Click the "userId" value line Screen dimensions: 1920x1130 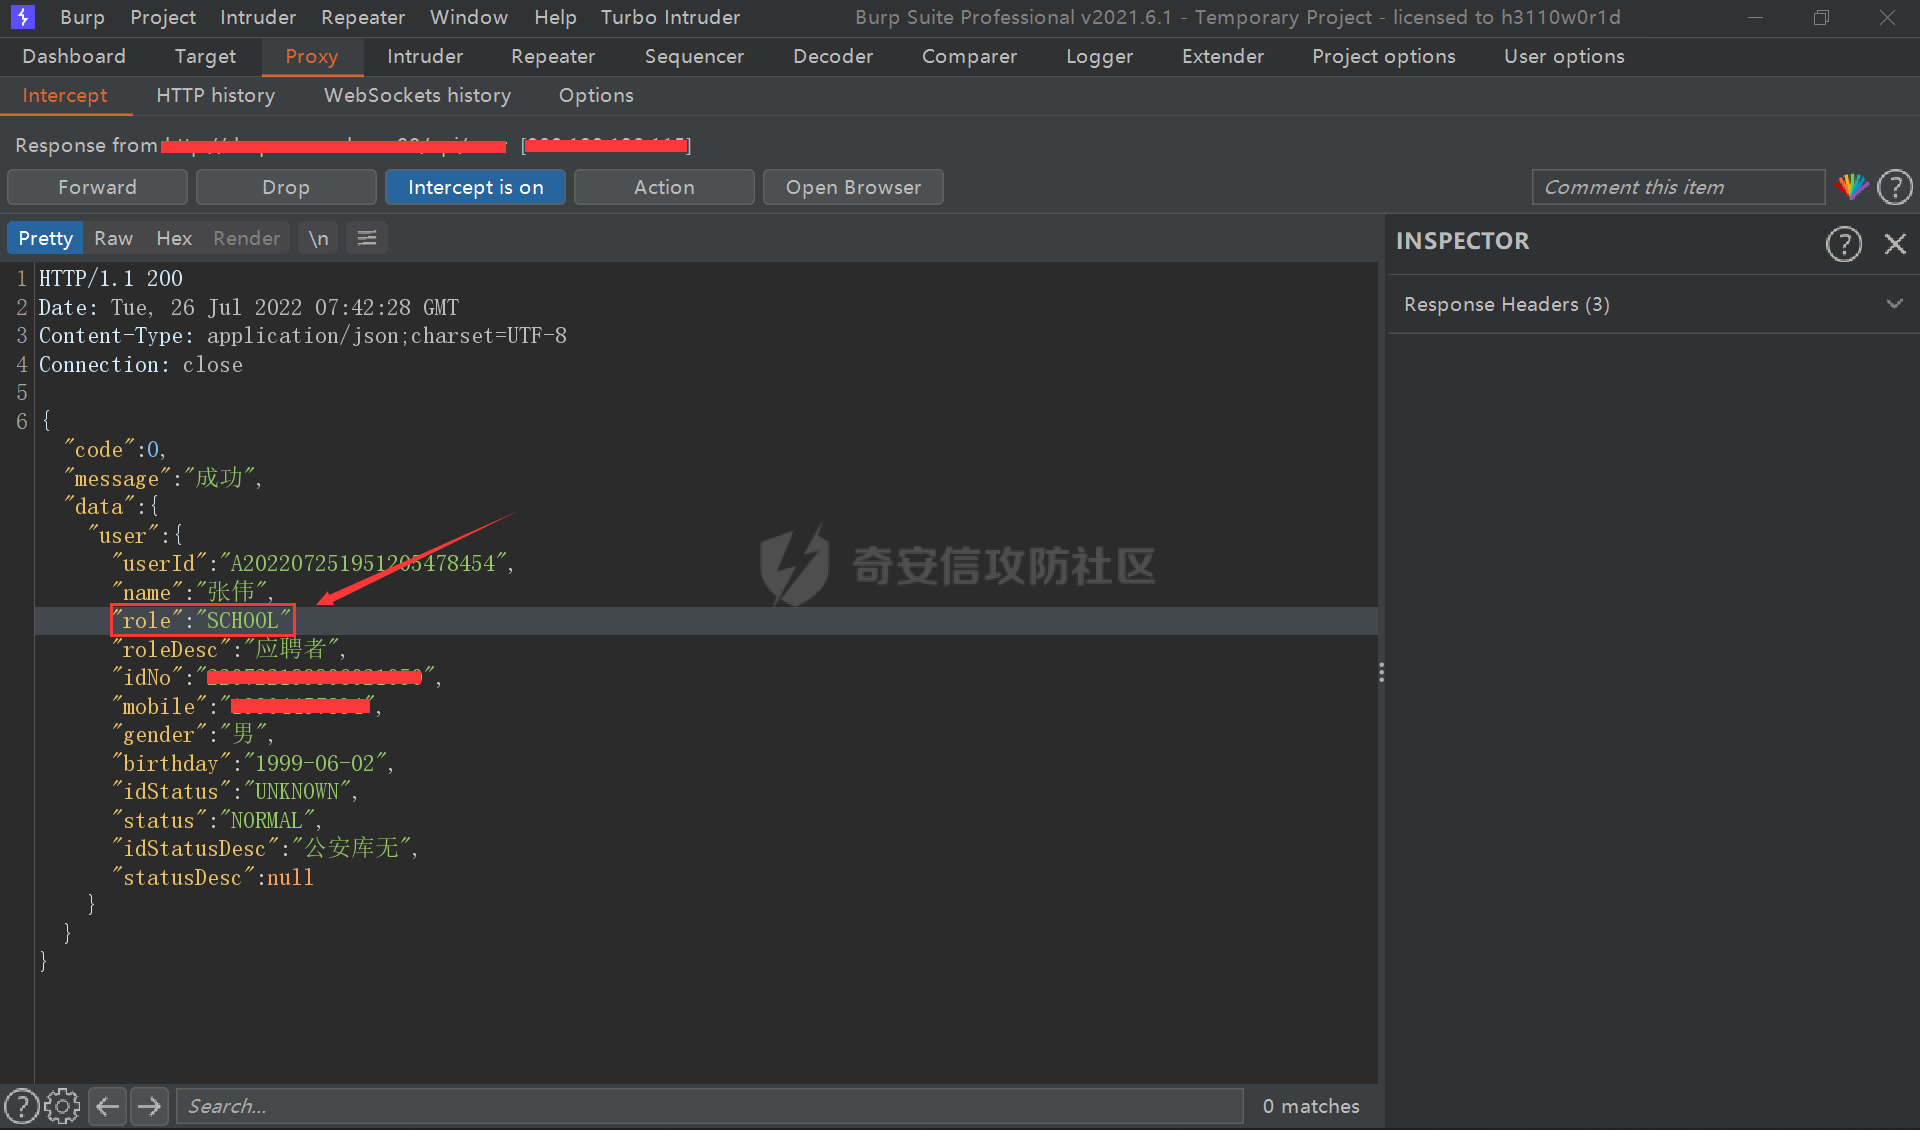pos(313,564)
